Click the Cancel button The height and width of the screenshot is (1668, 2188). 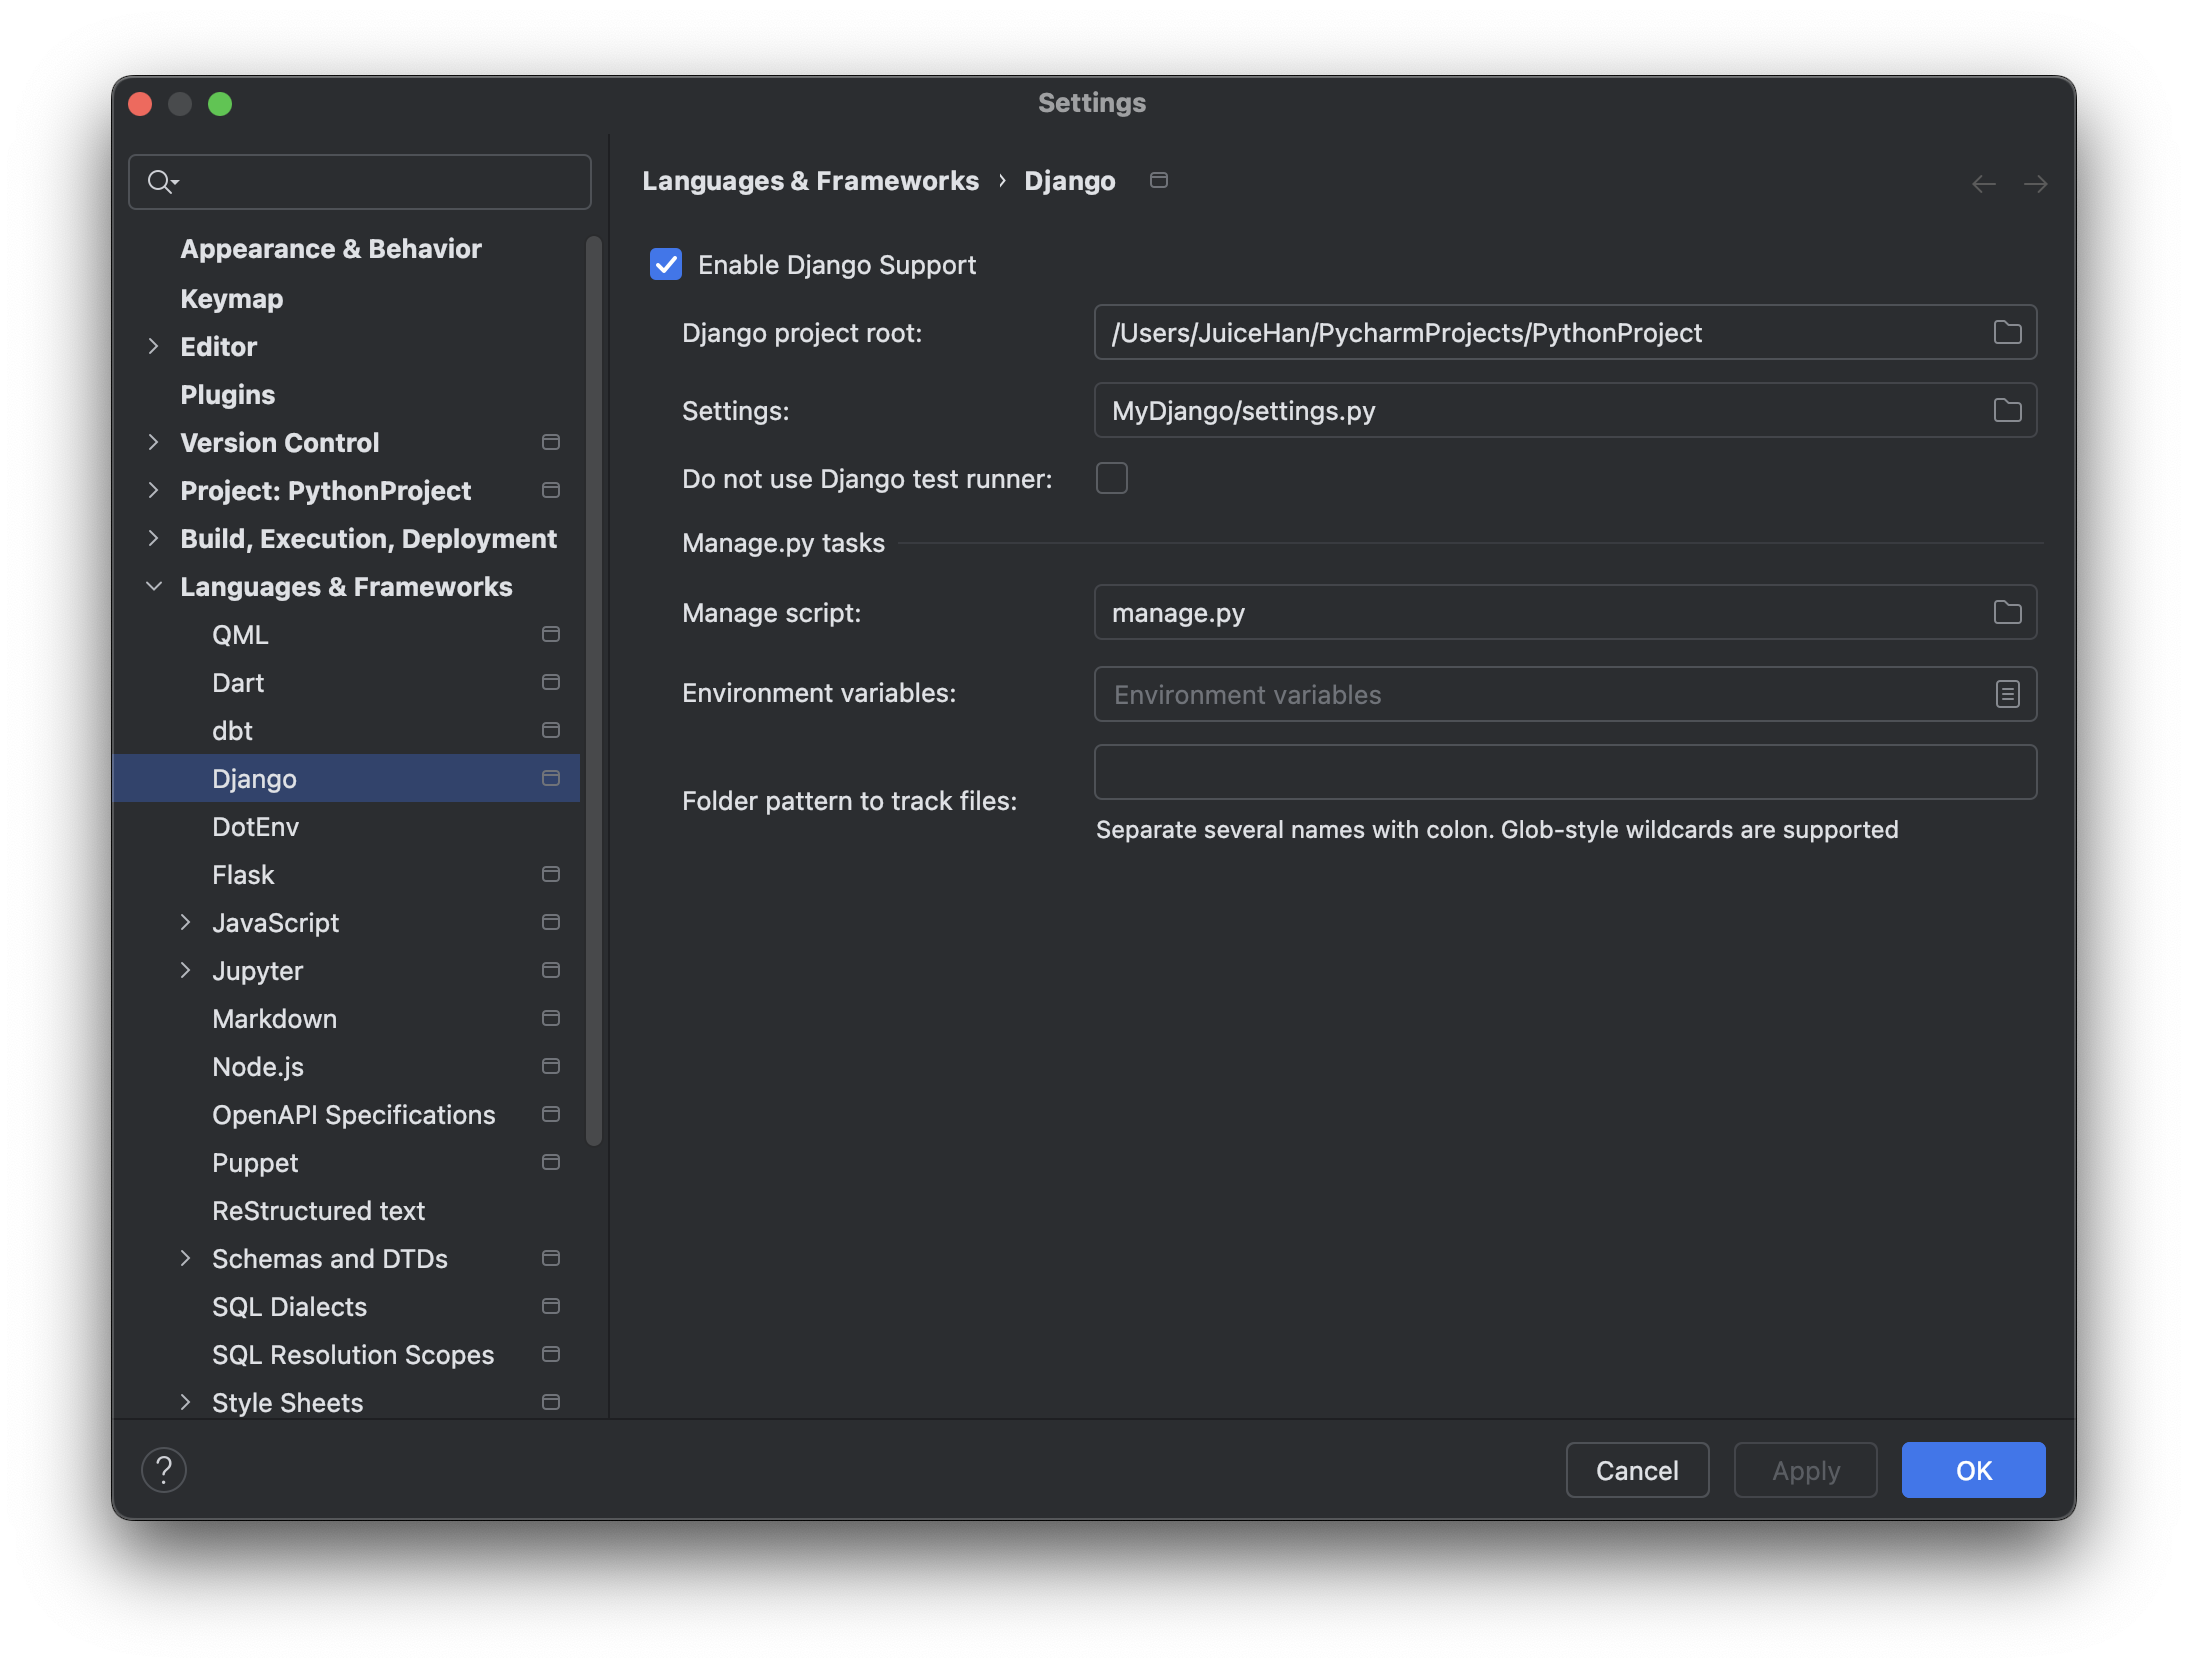[x=1636, y=1470]
